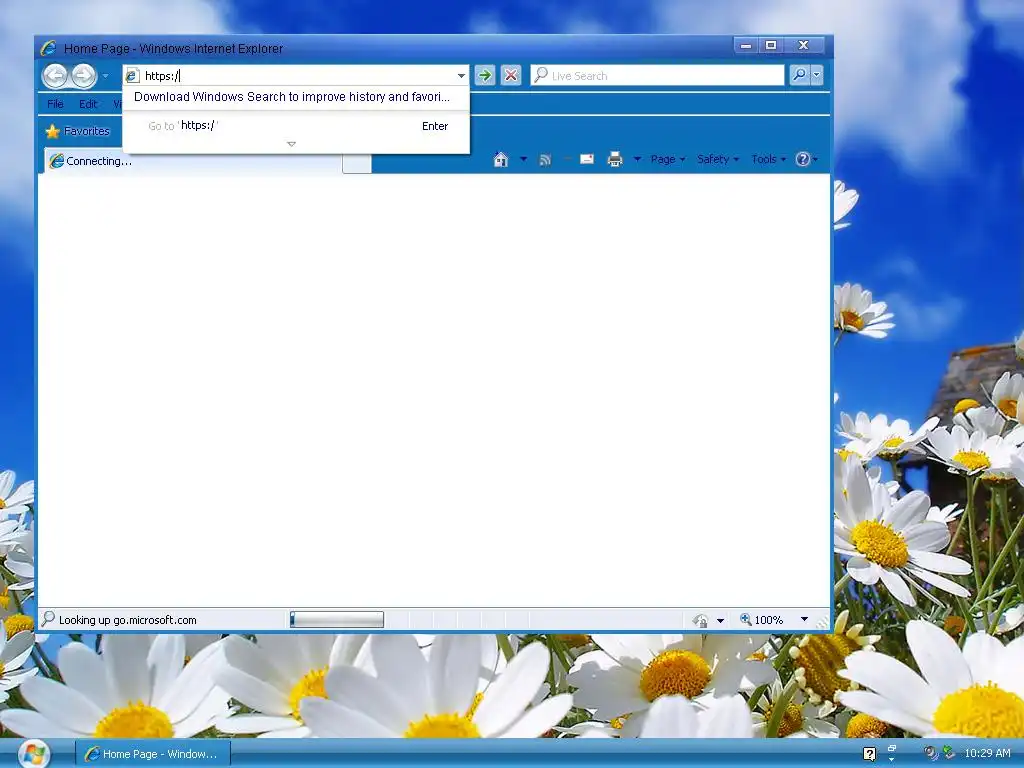Click the network connection tray icon
1024x768 pixels.
[x=948, y=753]
